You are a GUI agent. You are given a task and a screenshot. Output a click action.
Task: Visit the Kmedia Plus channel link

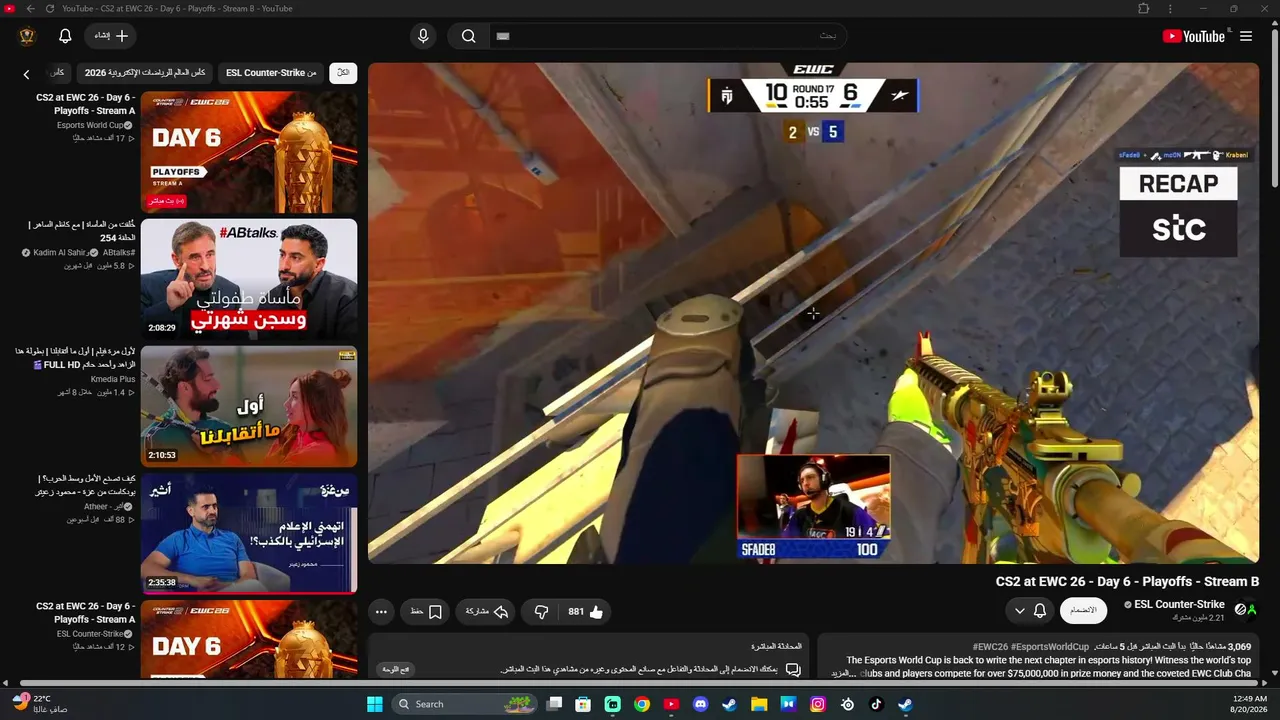pyautogui.click(x=113, y=380)
